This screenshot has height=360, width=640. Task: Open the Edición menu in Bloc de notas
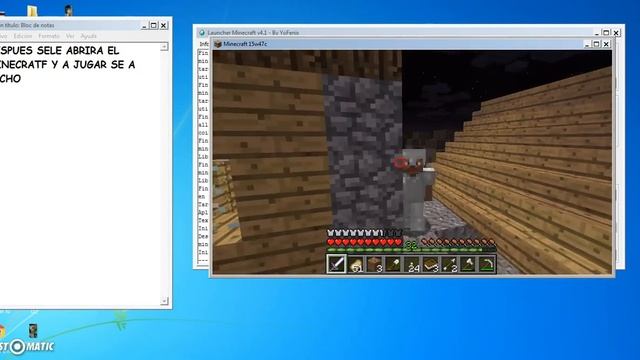(x=23, y=36)
